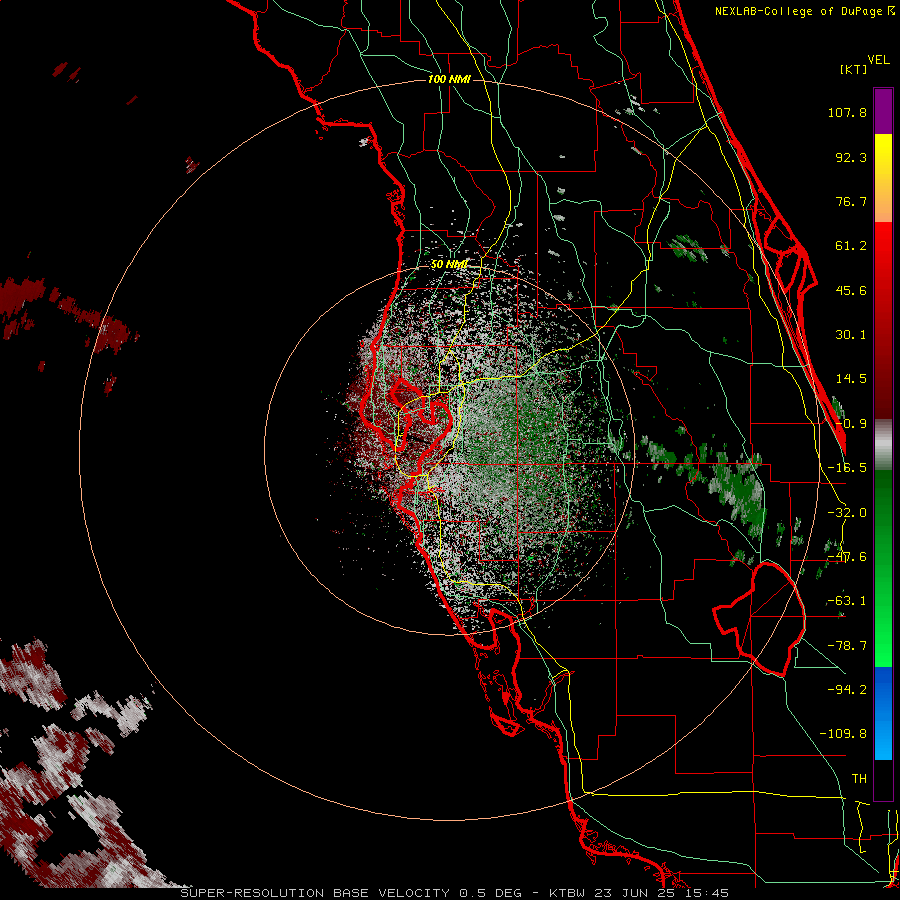
Task: Click the gray segment of velocity color bar
Action: tap(883, 445)
